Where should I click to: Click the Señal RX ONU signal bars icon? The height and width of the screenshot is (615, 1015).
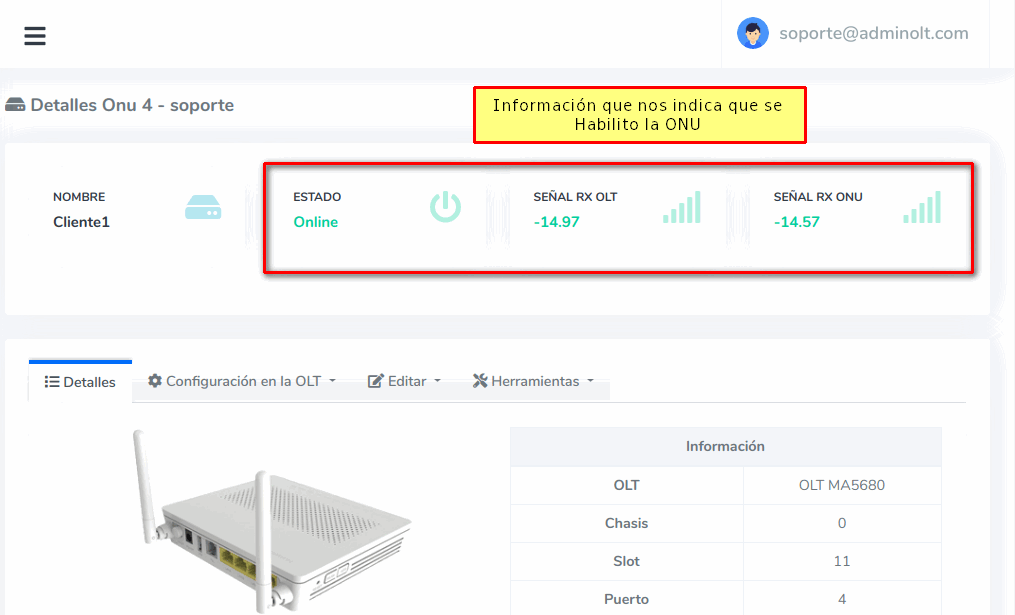click(922, 207)
